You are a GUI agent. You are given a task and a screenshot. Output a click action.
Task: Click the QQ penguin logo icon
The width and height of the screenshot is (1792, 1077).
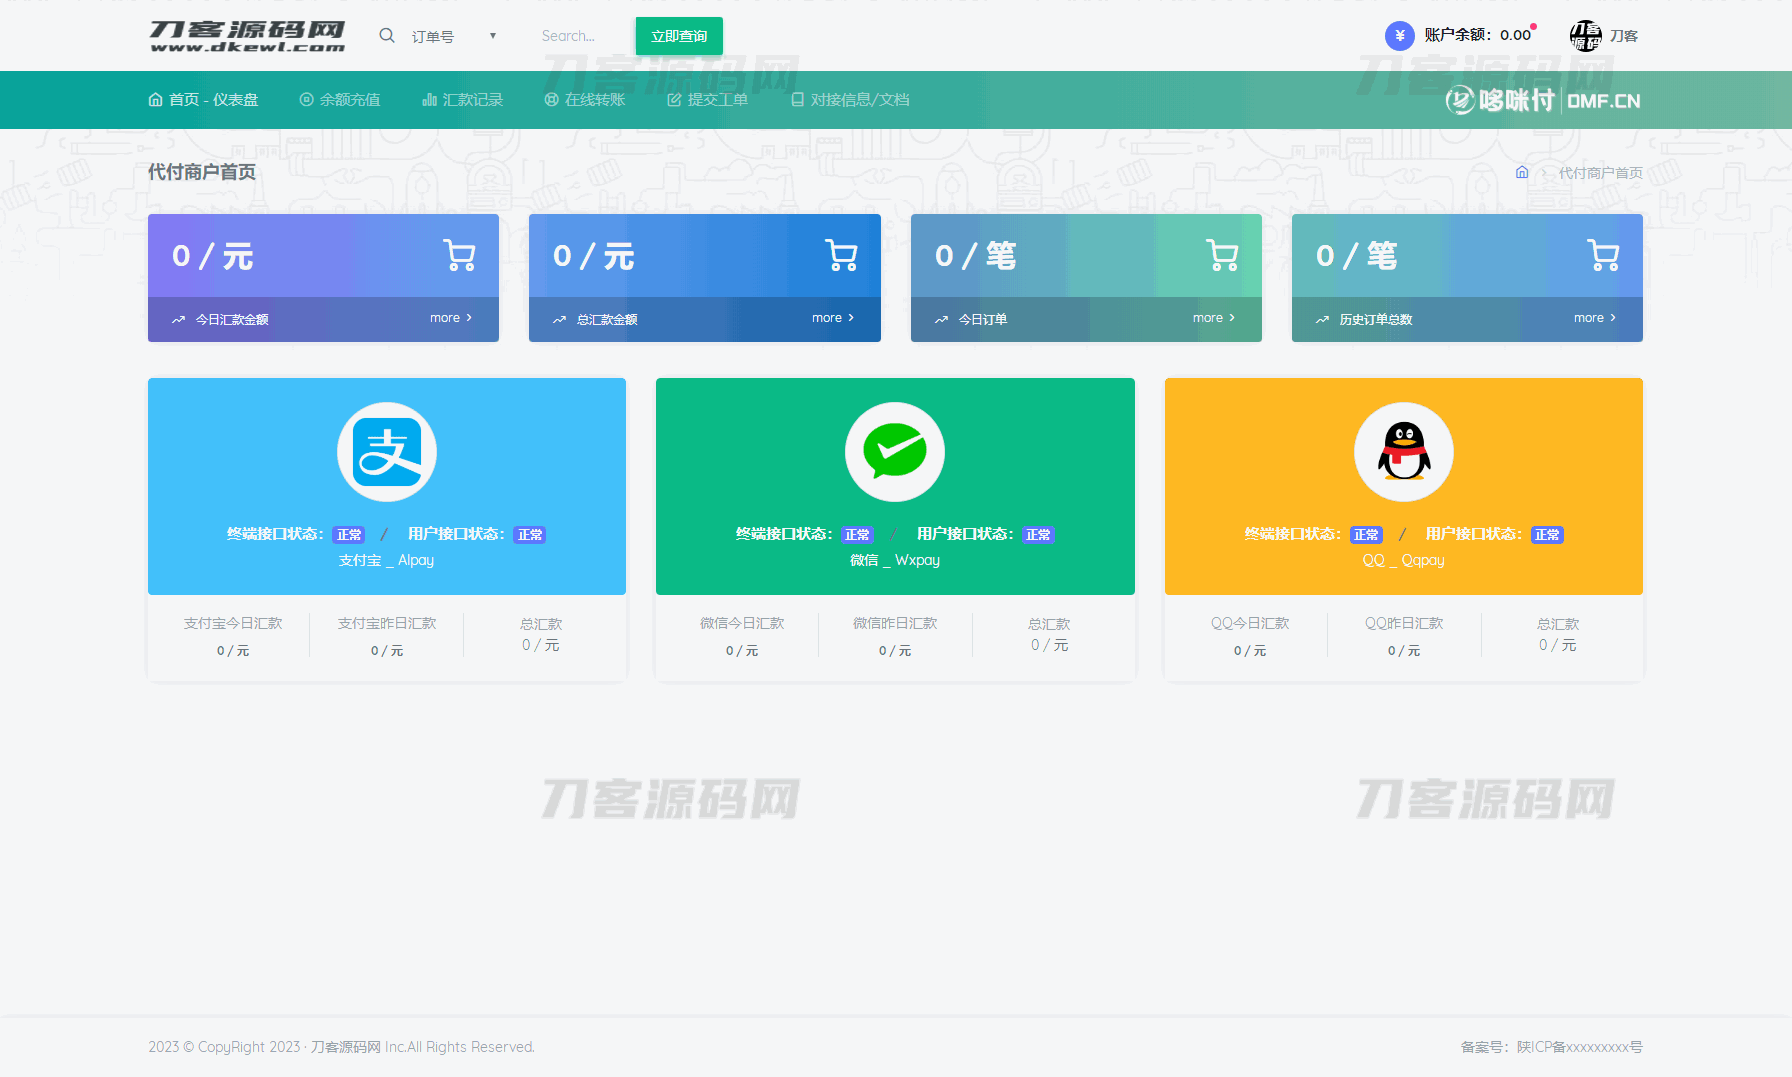click(1403, 452)
